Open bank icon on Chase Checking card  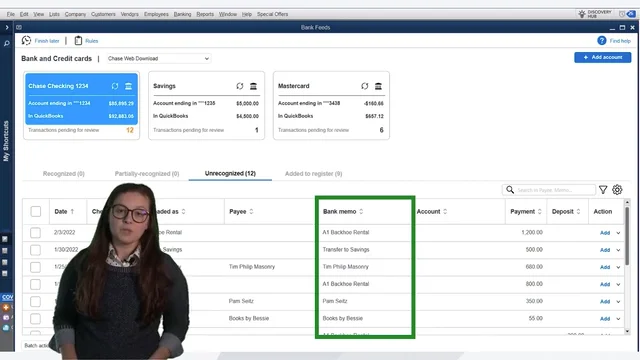pos(129,86)
